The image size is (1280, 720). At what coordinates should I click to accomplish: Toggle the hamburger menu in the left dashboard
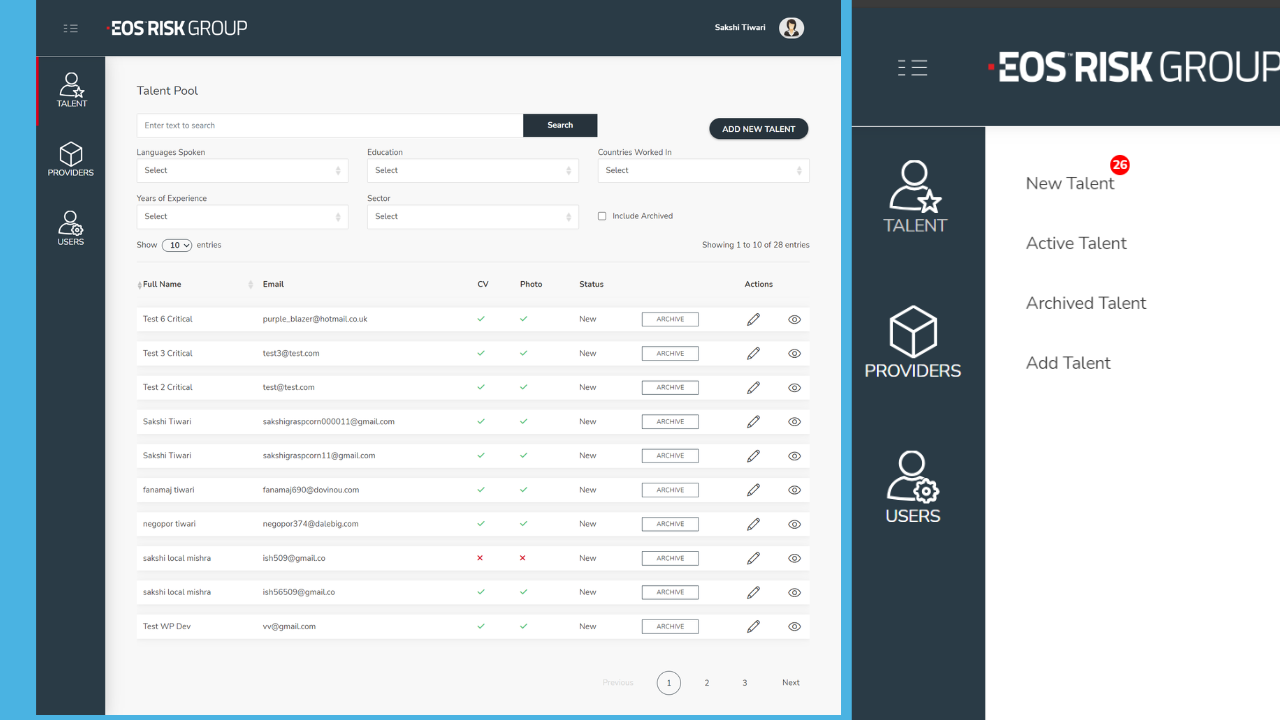pyautogui.click(x=71, y=28)
